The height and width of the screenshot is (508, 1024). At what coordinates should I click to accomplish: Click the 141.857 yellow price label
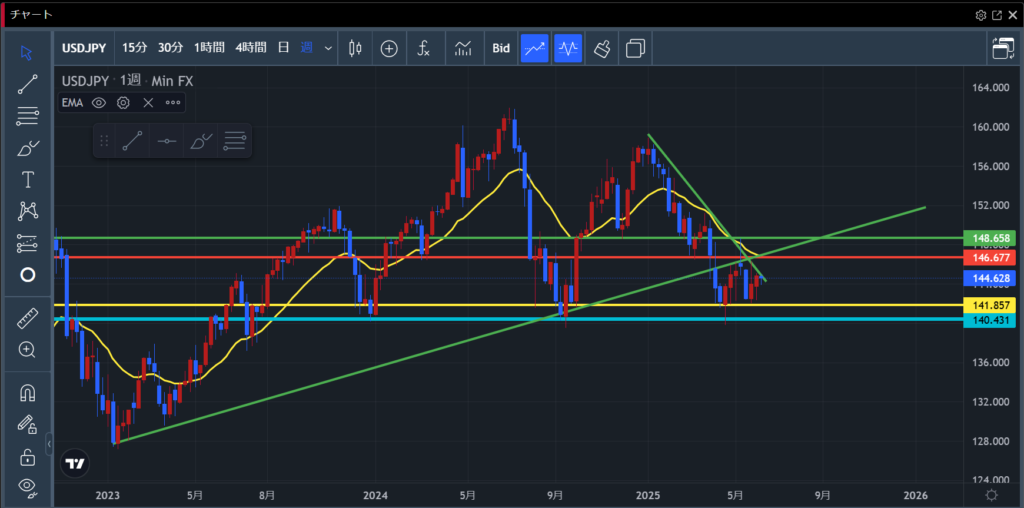(x=991, y=305)
